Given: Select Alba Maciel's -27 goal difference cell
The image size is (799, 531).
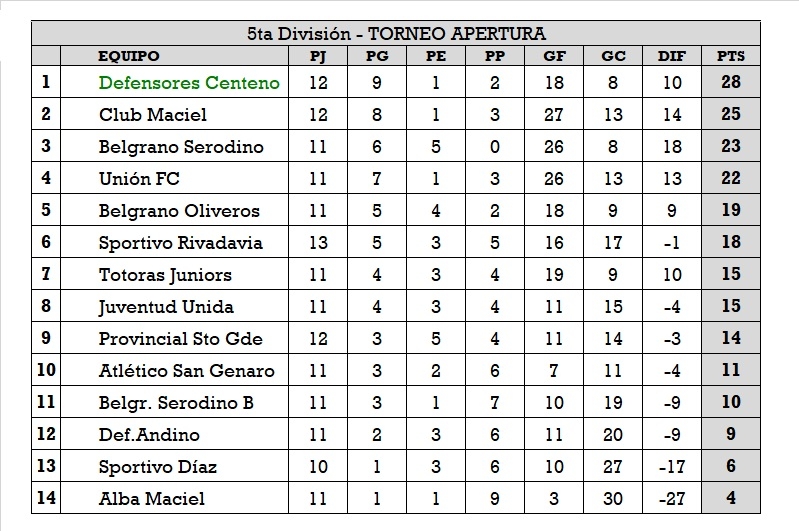Looking at the screenshot, I should point(672,498).
